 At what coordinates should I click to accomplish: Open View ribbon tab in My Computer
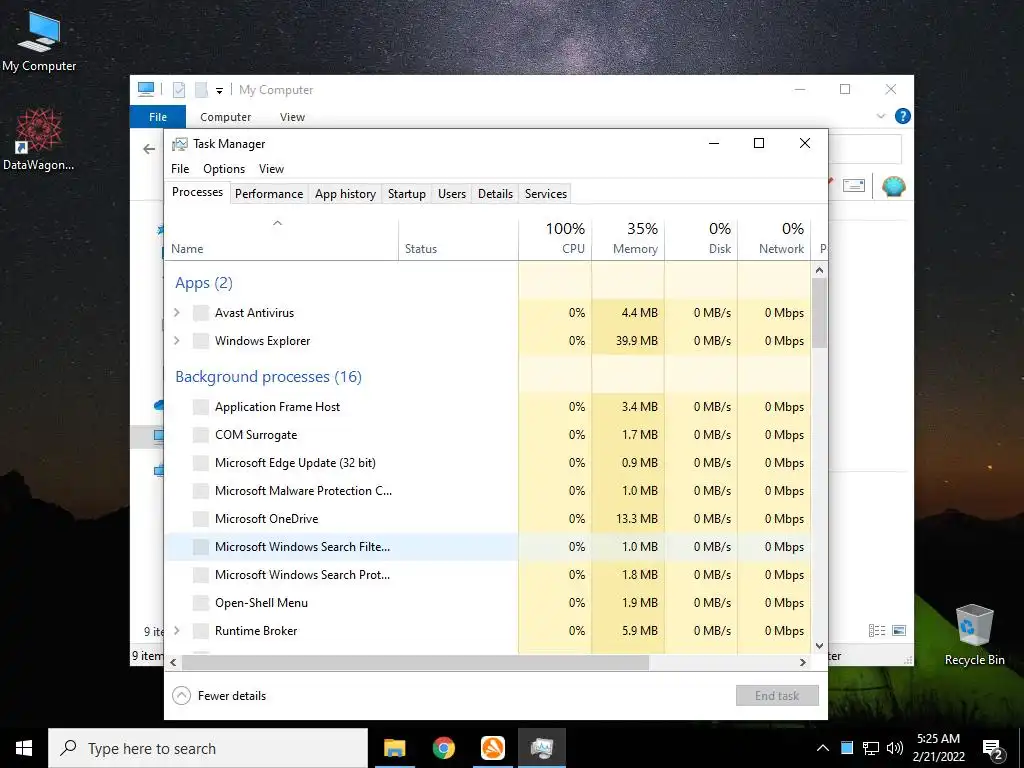[x=293, y=117]
